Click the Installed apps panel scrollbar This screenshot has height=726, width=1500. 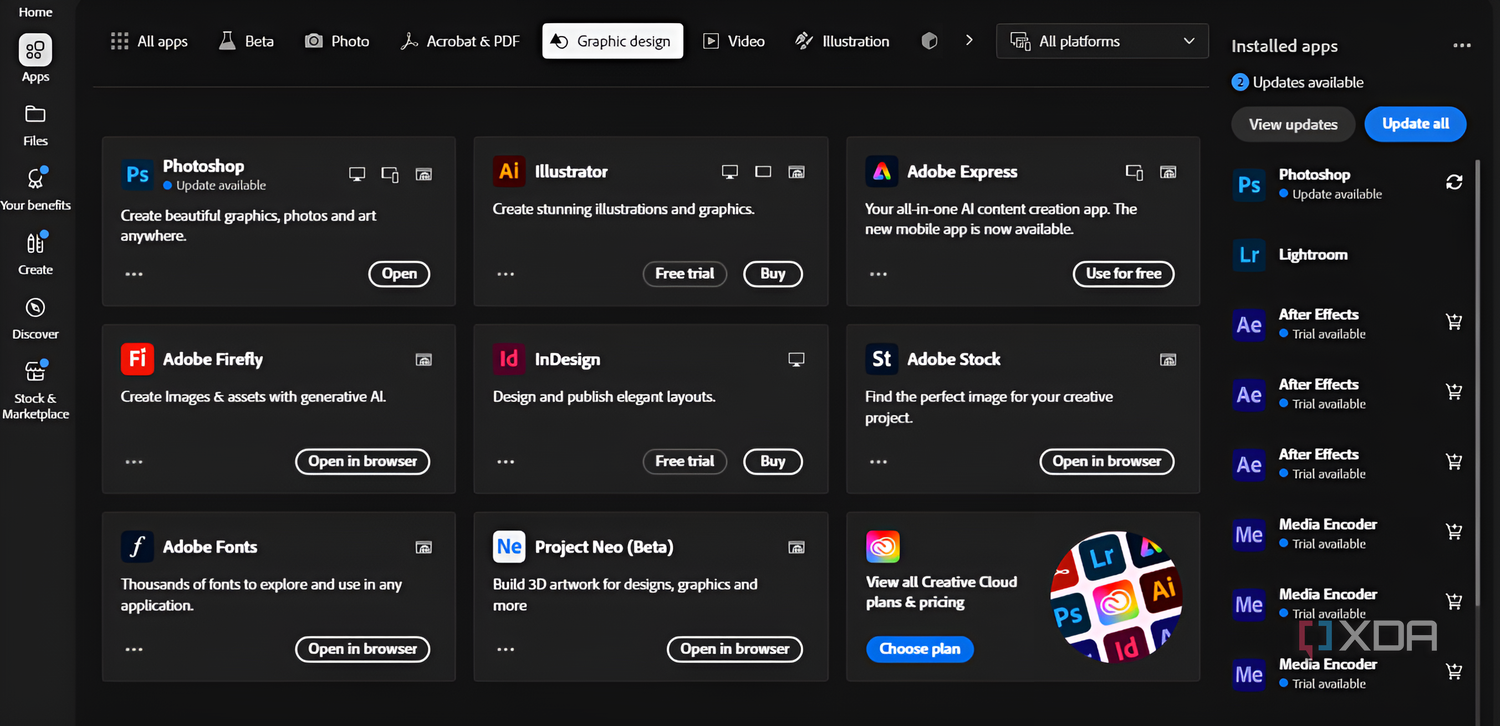click(x=1478, y=384)
